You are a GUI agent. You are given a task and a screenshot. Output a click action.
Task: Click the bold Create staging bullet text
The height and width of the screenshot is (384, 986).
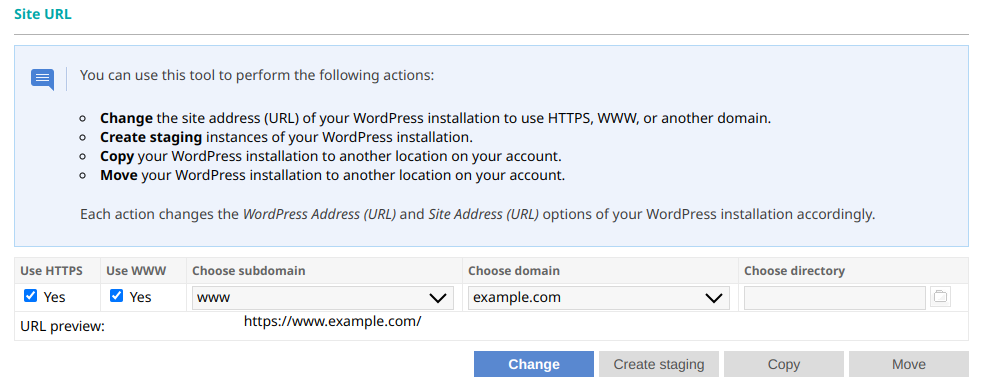[x=151, y=137]
